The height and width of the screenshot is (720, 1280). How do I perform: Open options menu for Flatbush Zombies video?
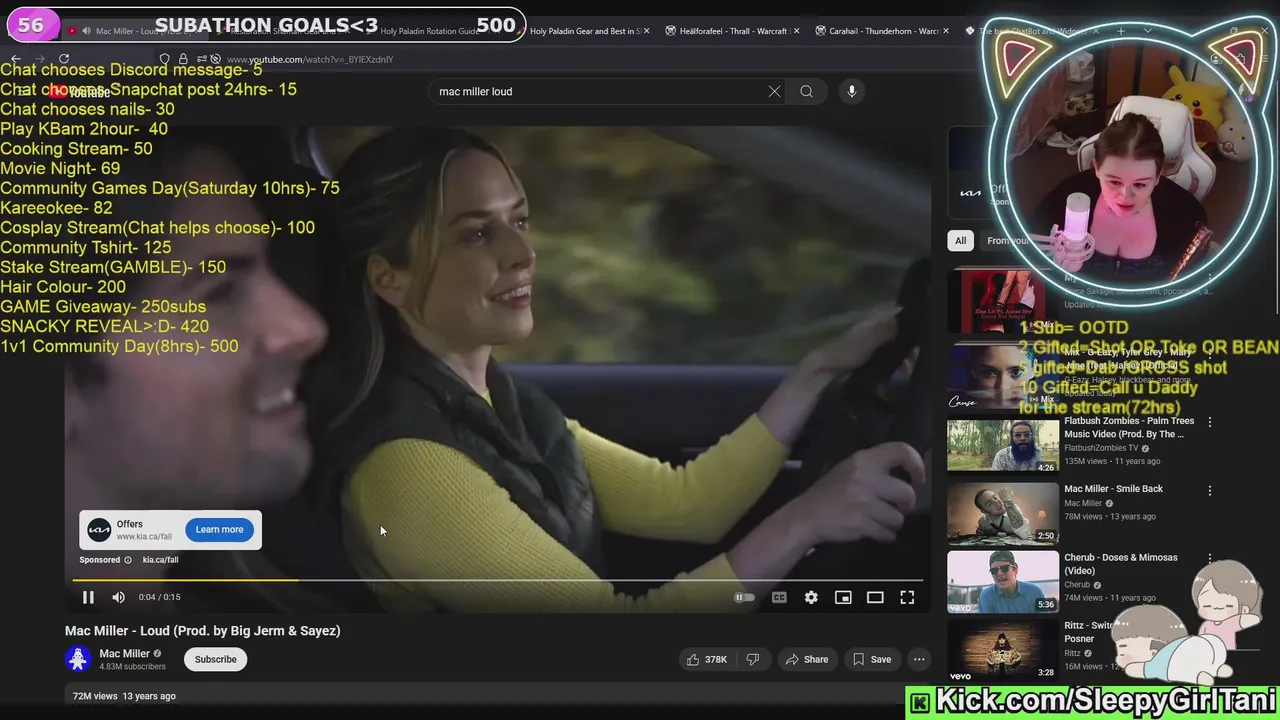point(1209,422)
